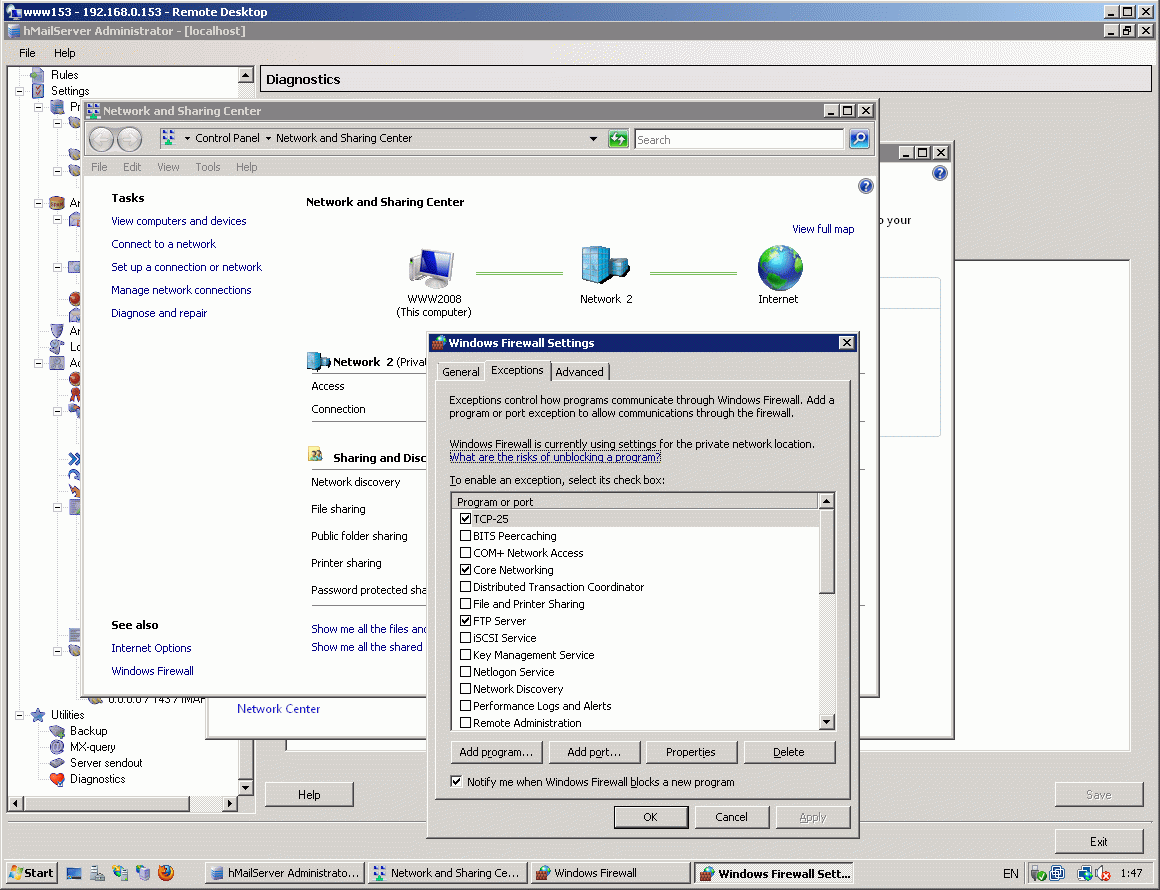This screenshot has width=1160, height=890.
Task: Toggle Core Networking checkbox
Action: pyautogui.click(x=465, y=570)
